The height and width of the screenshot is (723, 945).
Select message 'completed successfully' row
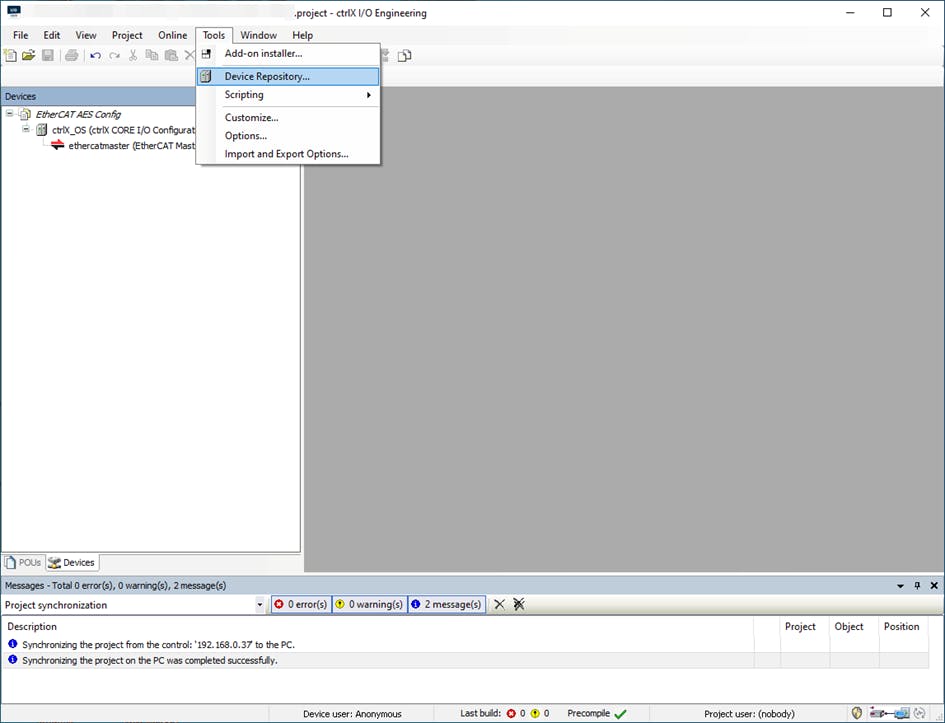(465, 660)
